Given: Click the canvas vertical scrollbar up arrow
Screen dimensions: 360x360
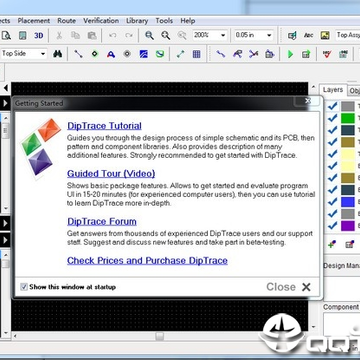Looking at the screenshot, I should (x=313, y=87).
